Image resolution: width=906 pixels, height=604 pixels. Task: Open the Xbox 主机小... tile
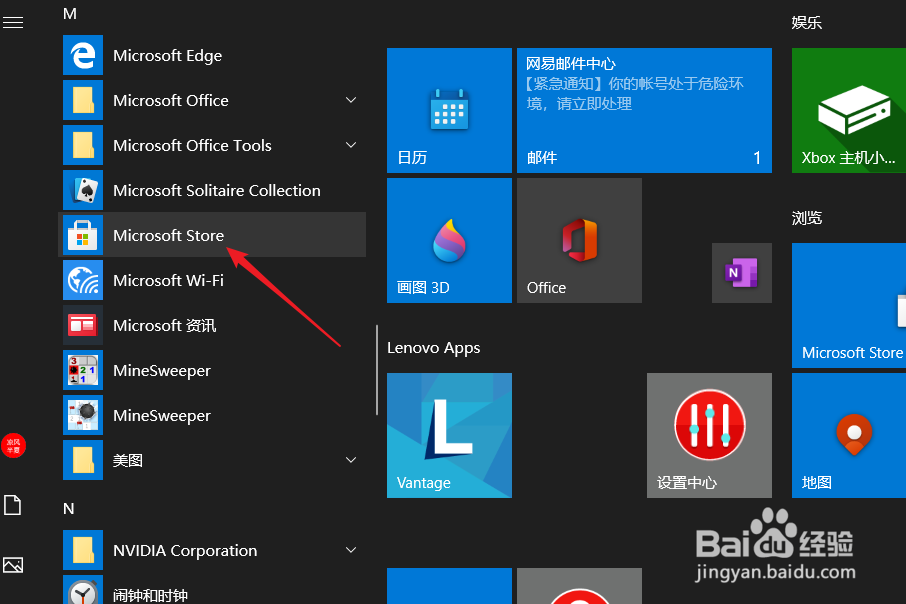click(x=849, y=110)
